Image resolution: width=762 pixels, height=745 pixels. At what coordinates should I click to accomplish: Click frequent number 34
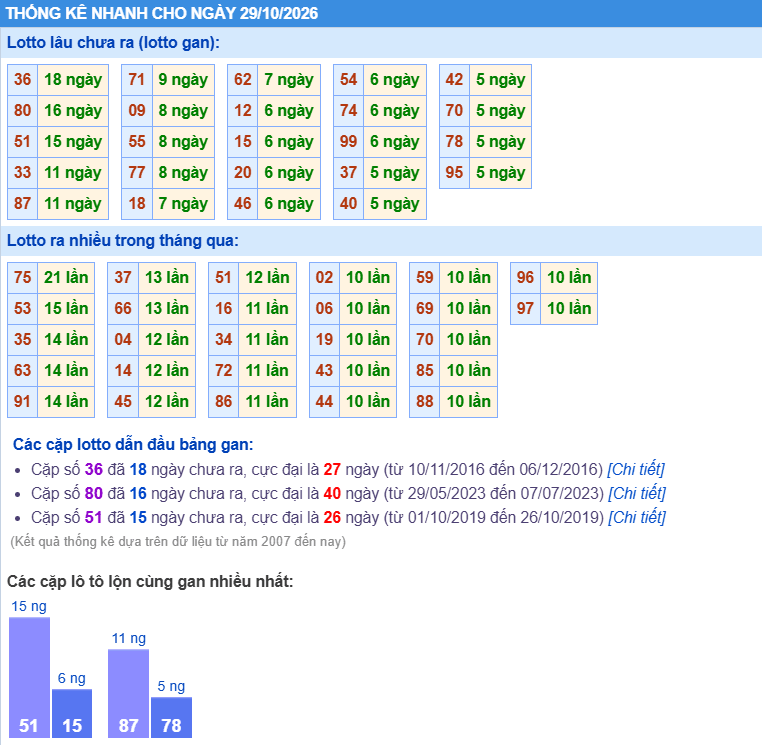224,340
